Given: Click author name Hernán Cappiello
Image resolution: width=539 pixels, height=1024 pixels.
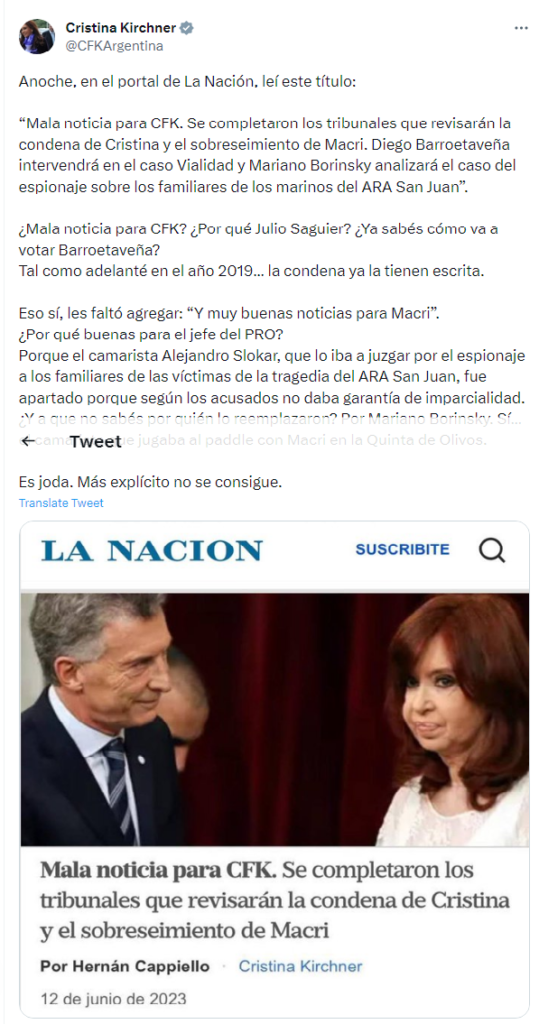Looking at the screenshot, I should 125,966.
